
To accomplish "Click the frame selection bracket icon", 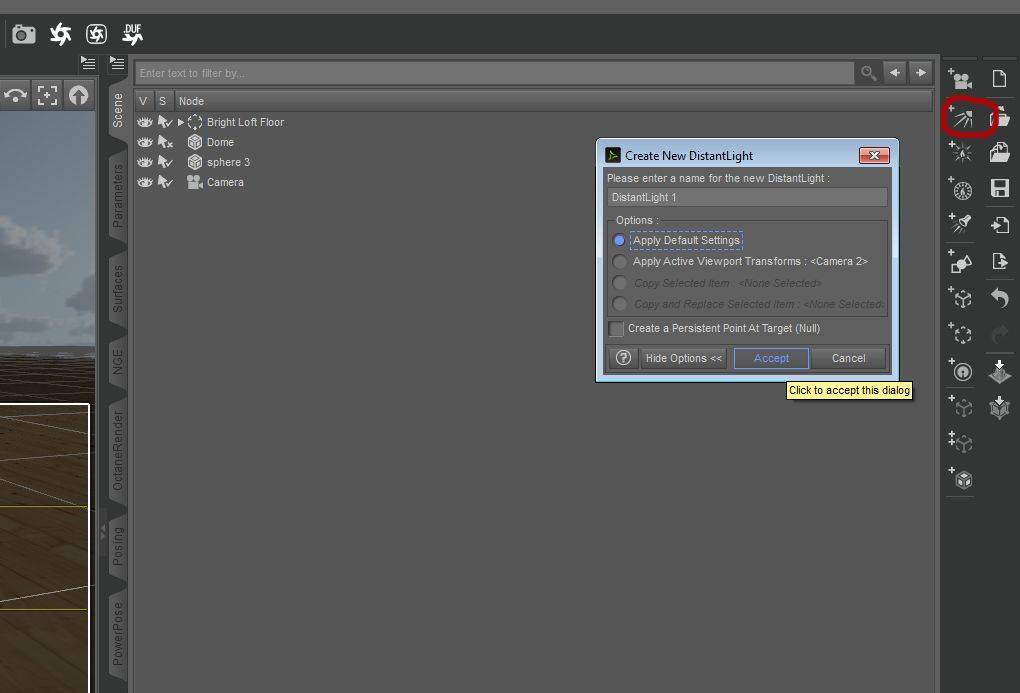I will (47, 96).
